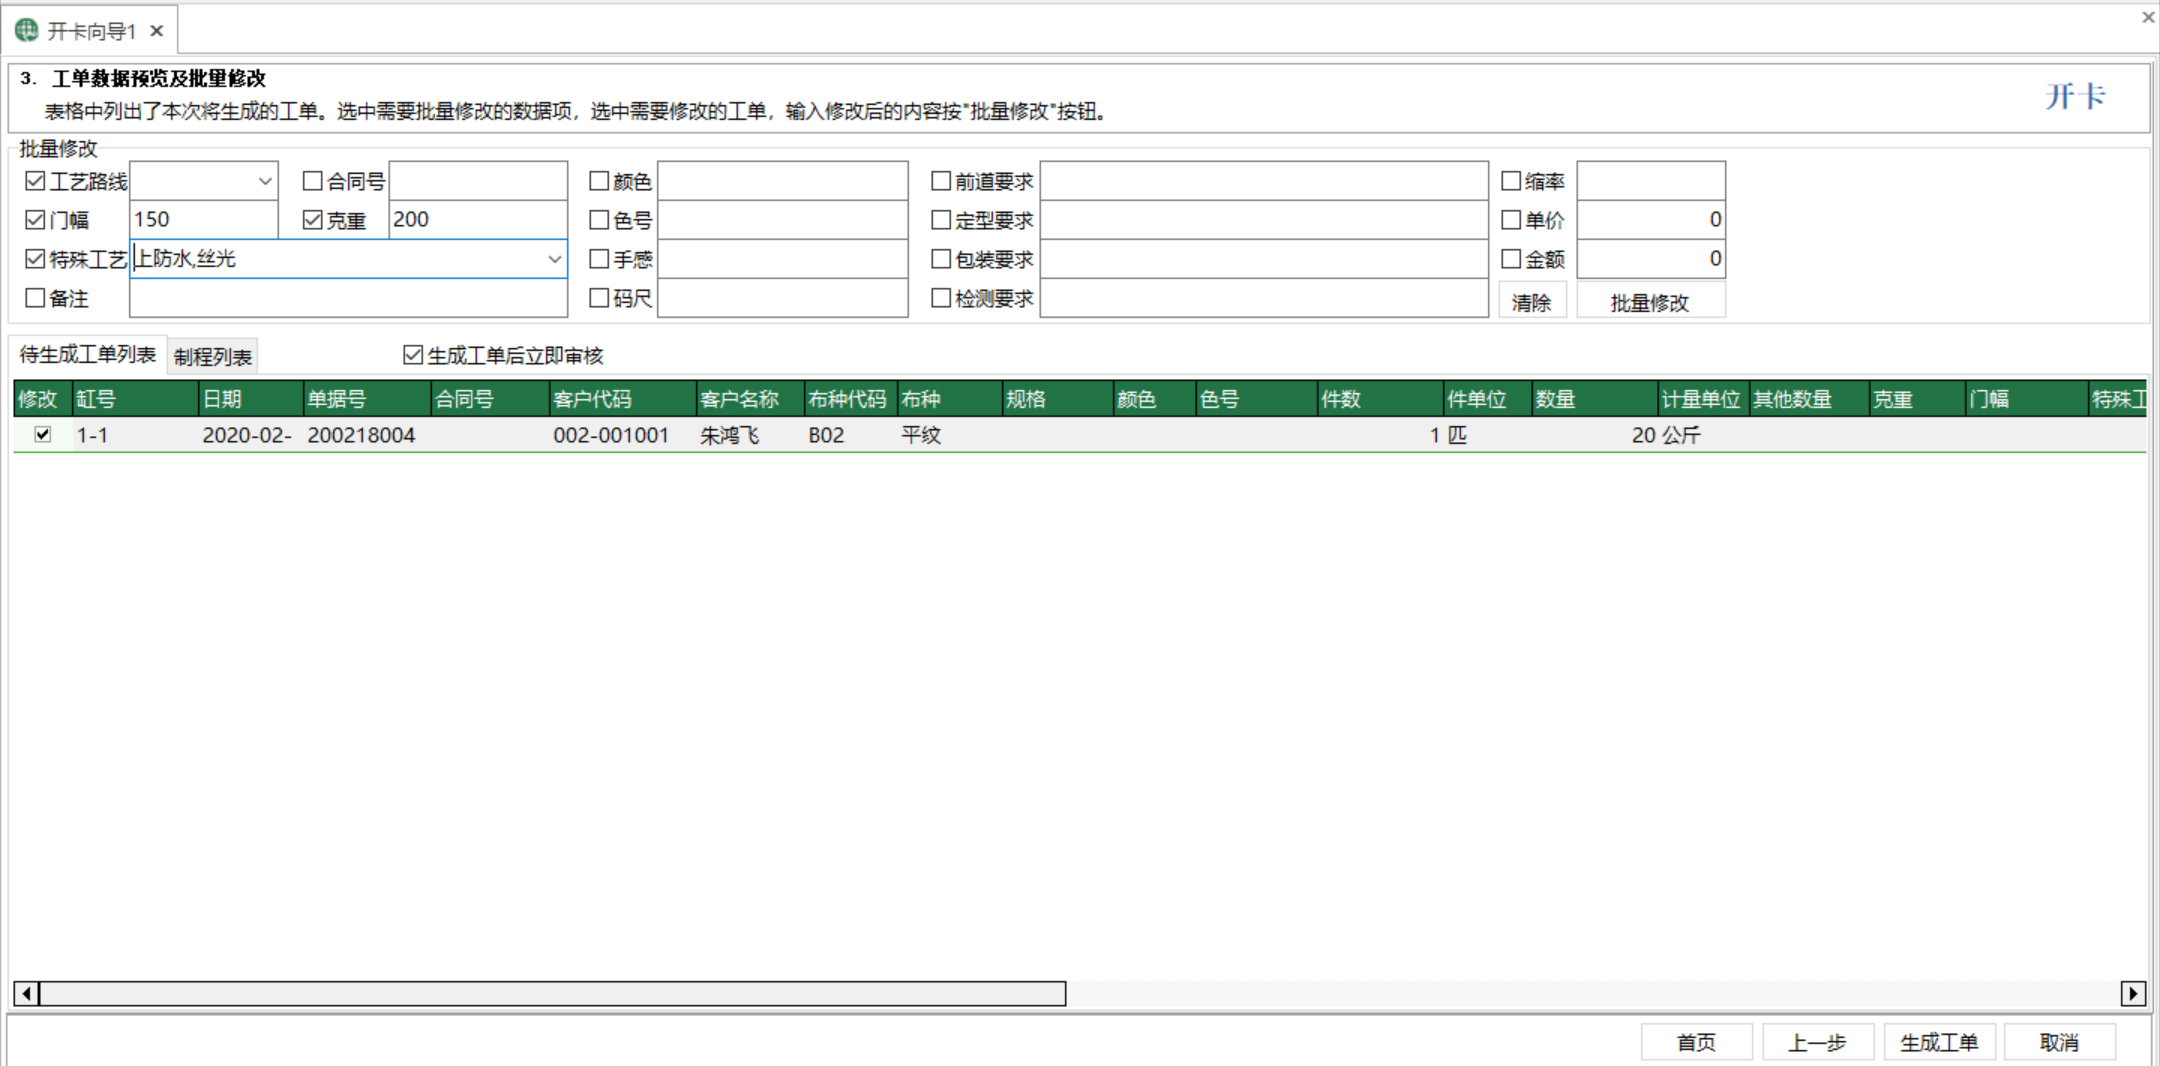Go to 首页 button

[x=1696, y=1042]
